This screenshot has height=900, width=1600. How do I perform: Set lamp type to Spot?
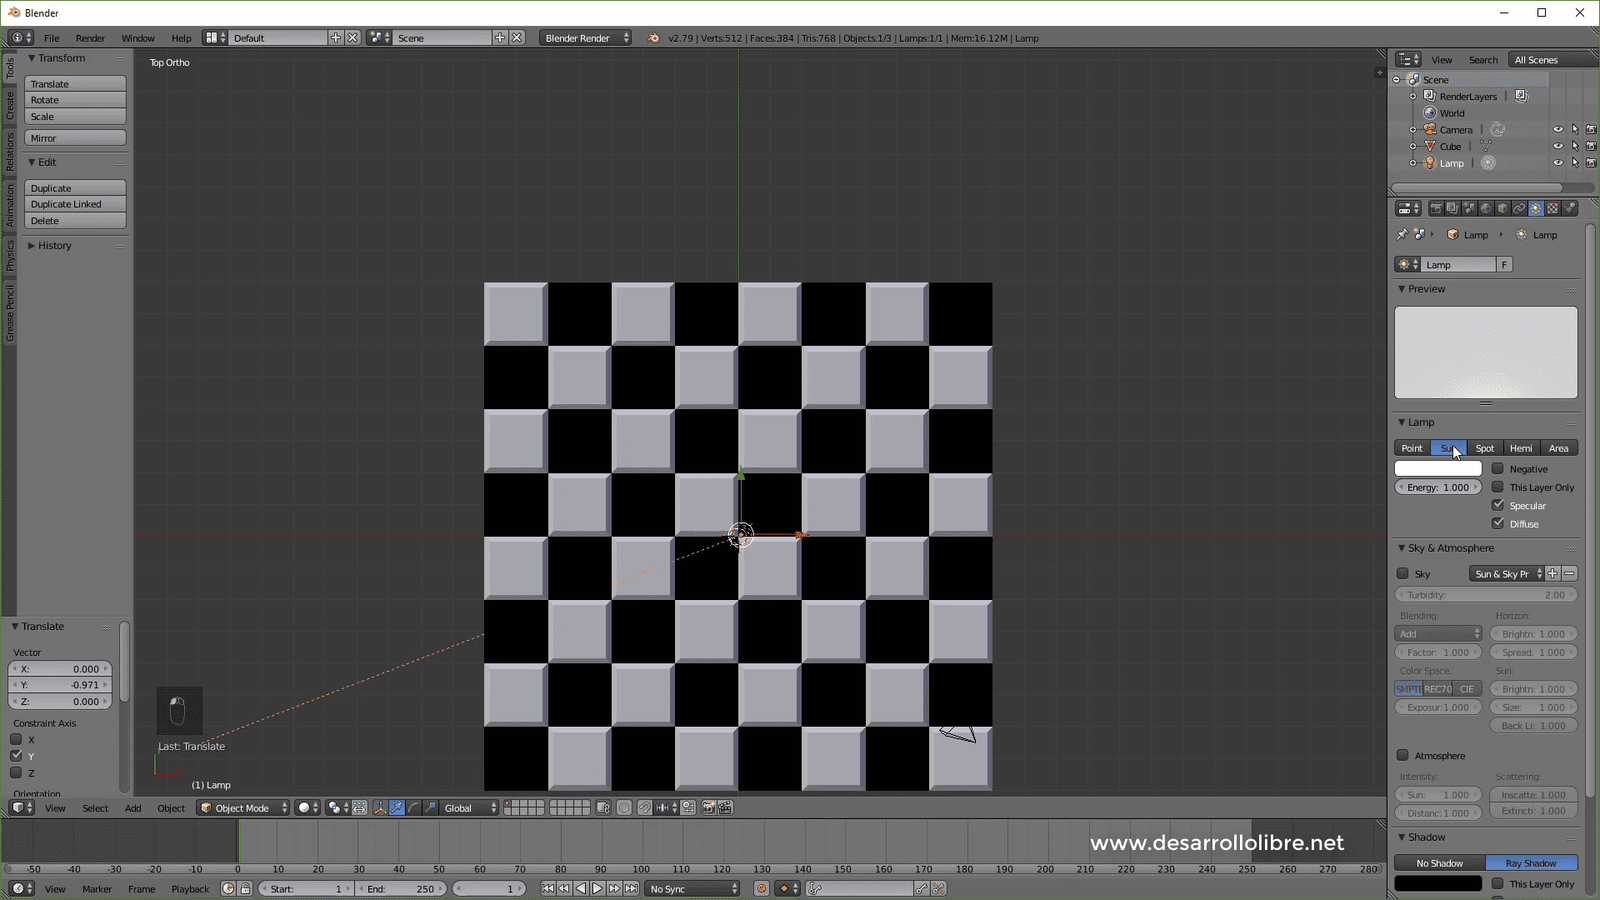coord(1485,448)
